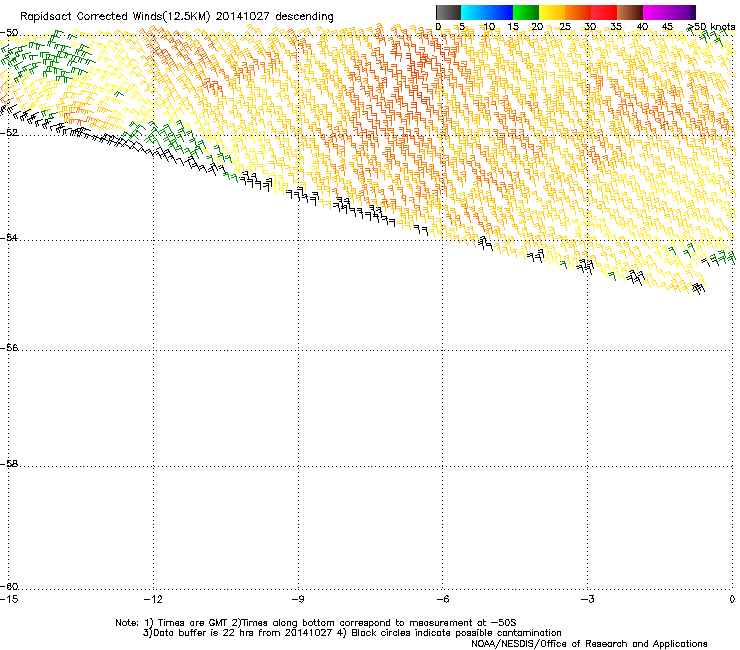The width and height of the screenshot is (740, 650).
Task: Click the gray 0-5 knots color segment
Action: tap(448, 12)
